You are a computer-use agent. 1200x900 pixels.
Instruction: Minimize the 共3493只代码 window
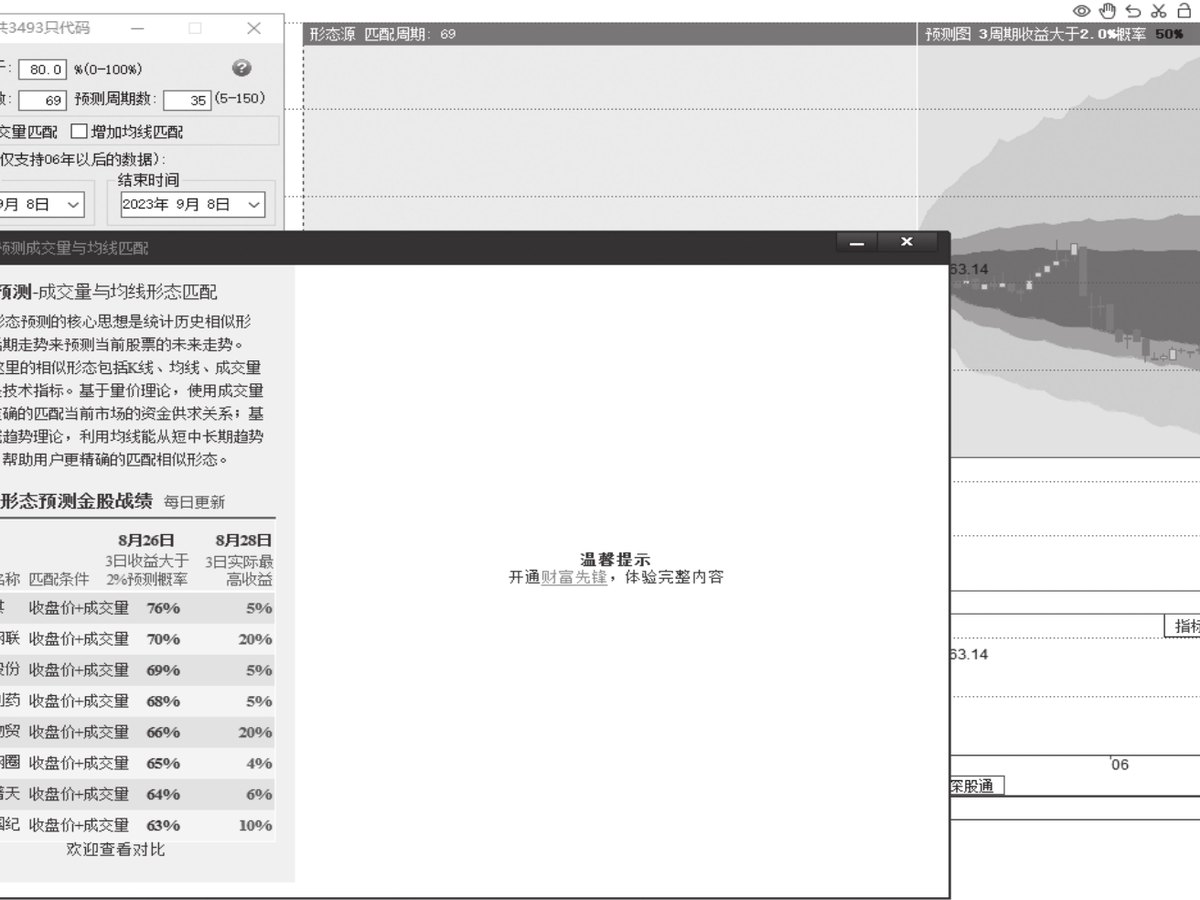click(137, 29)
